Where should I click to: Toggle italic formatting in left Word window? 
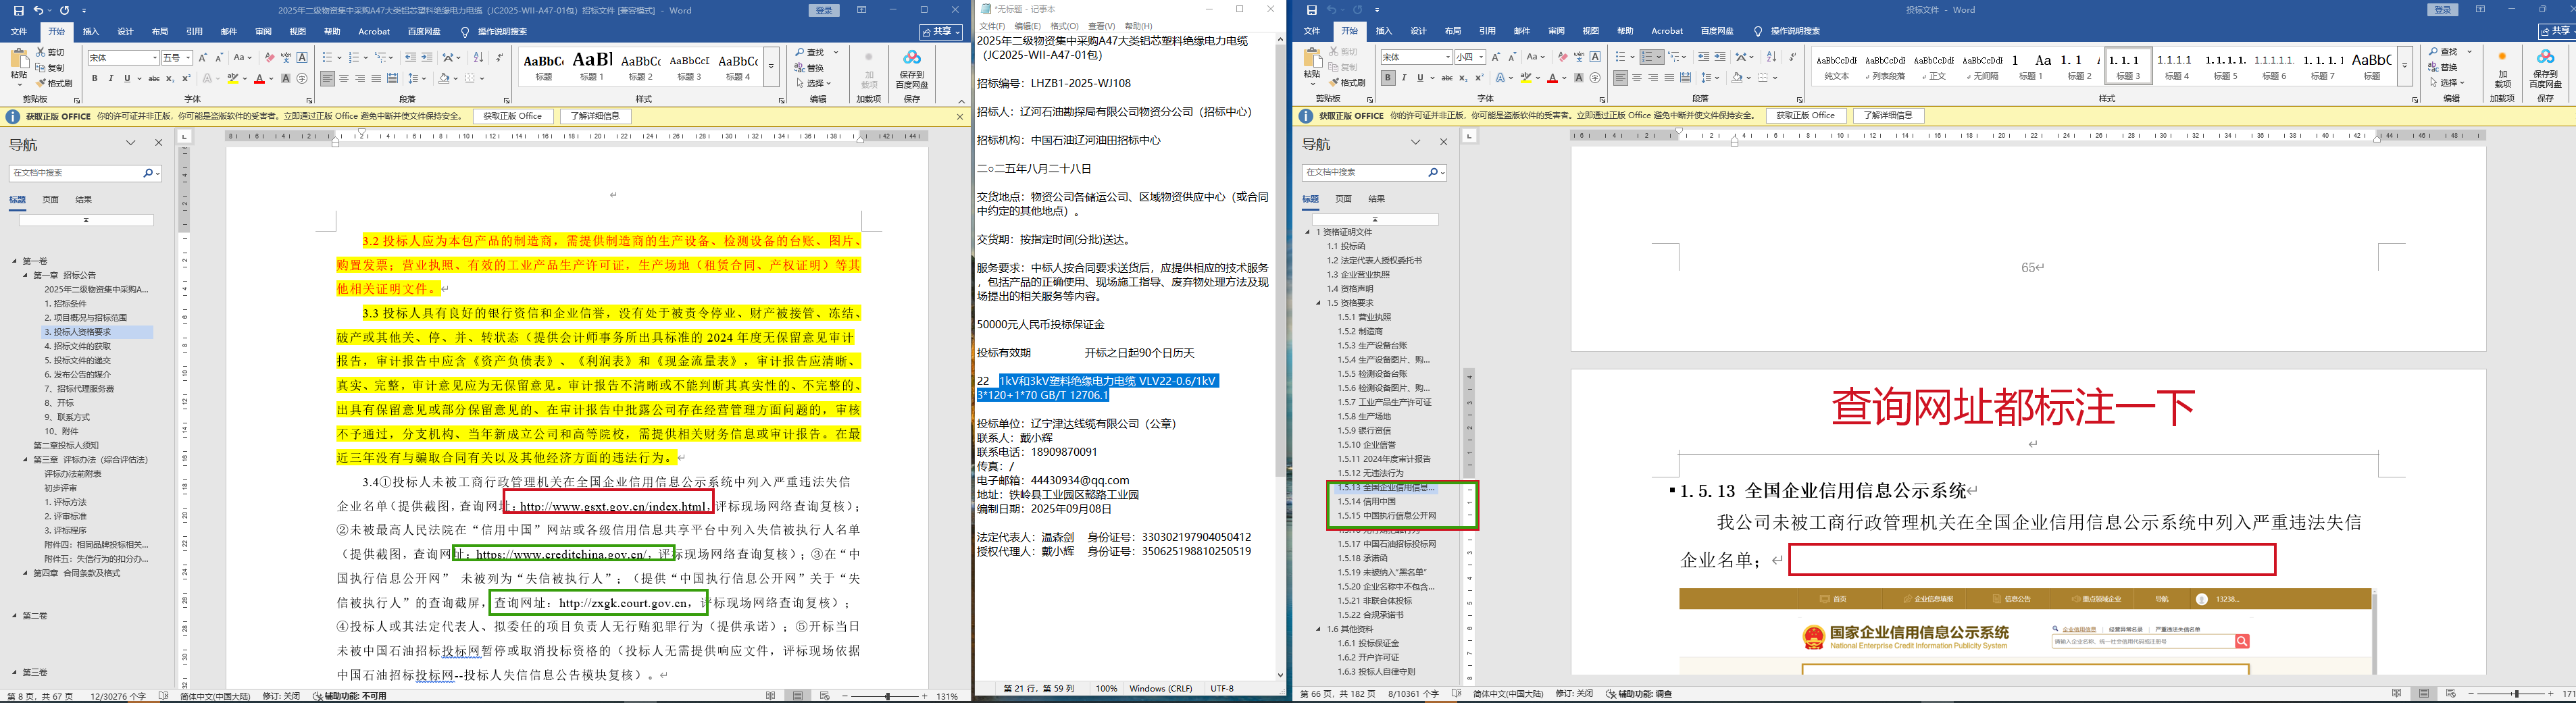[x=110, y=78]
